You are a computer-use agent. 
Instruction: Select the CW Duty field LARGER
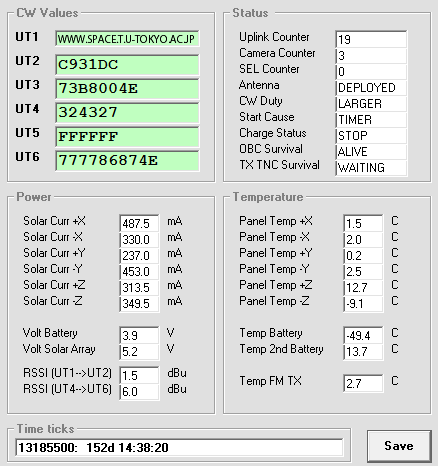[371, 104]
